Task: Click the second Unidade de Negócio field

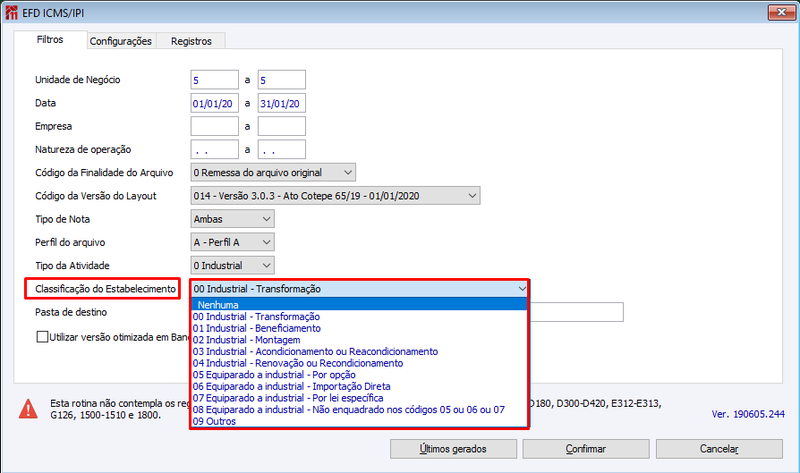Action: pos(282,80)
